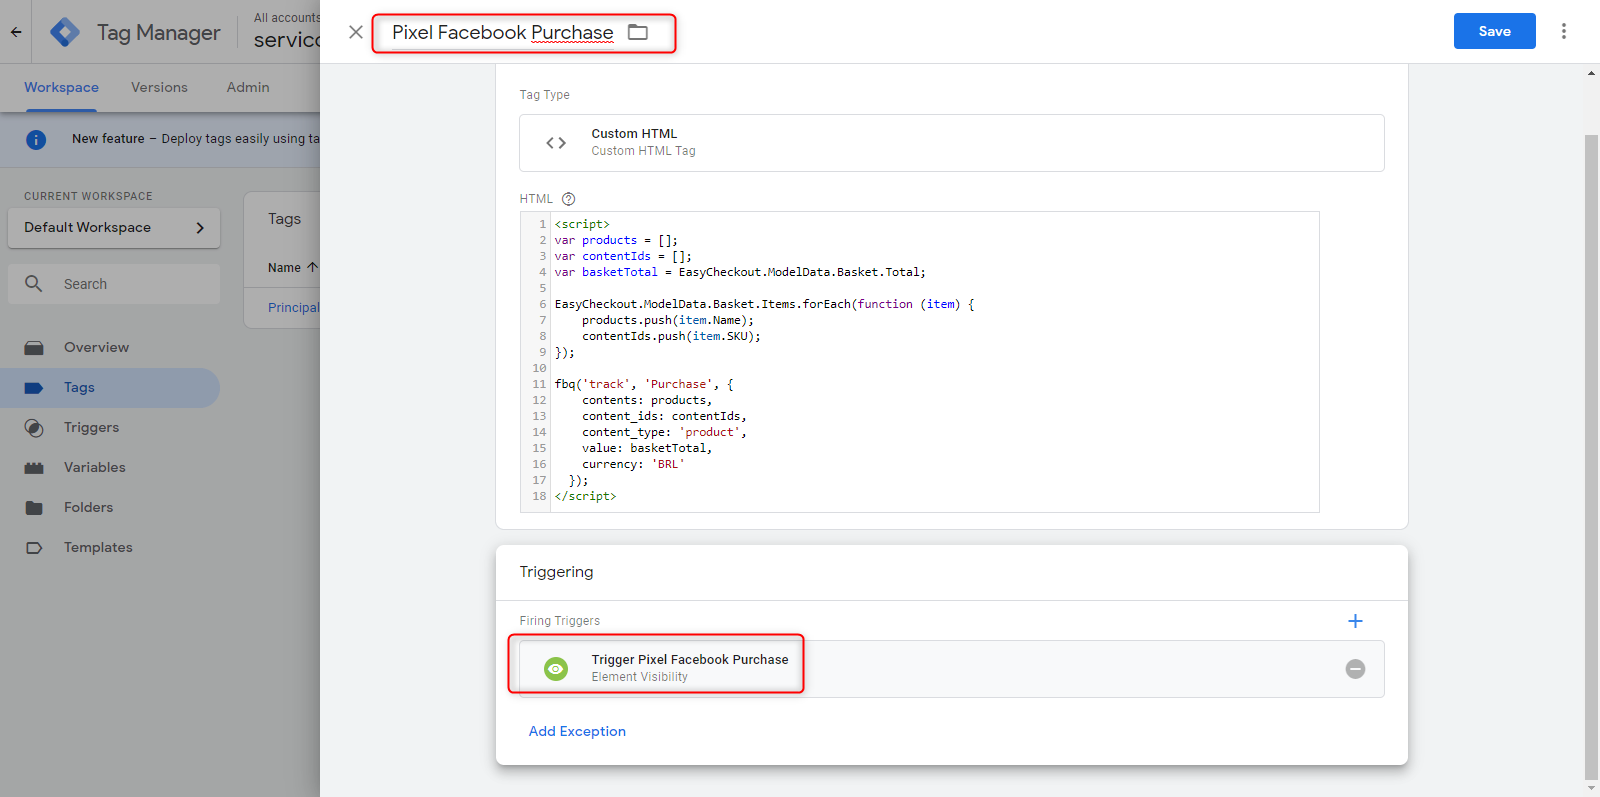Switch to the Workspace tab

pyautogui.click(x=61, y=87)
